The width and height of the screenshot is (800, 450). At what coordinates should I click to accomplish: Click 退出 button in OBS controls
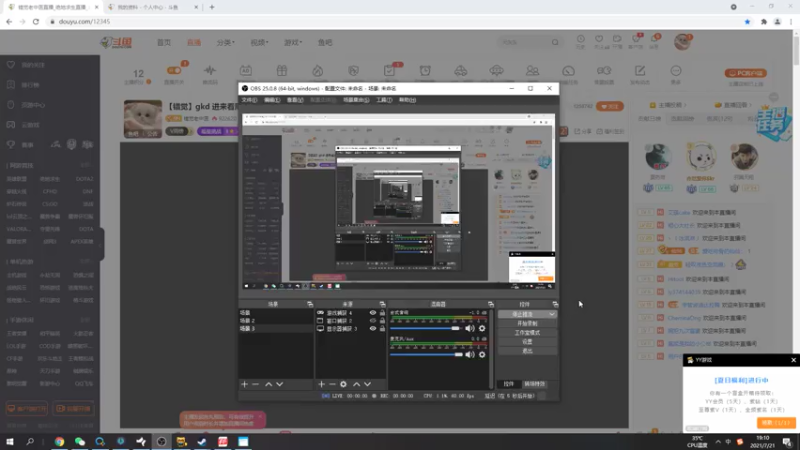click(x=527, y=351)
